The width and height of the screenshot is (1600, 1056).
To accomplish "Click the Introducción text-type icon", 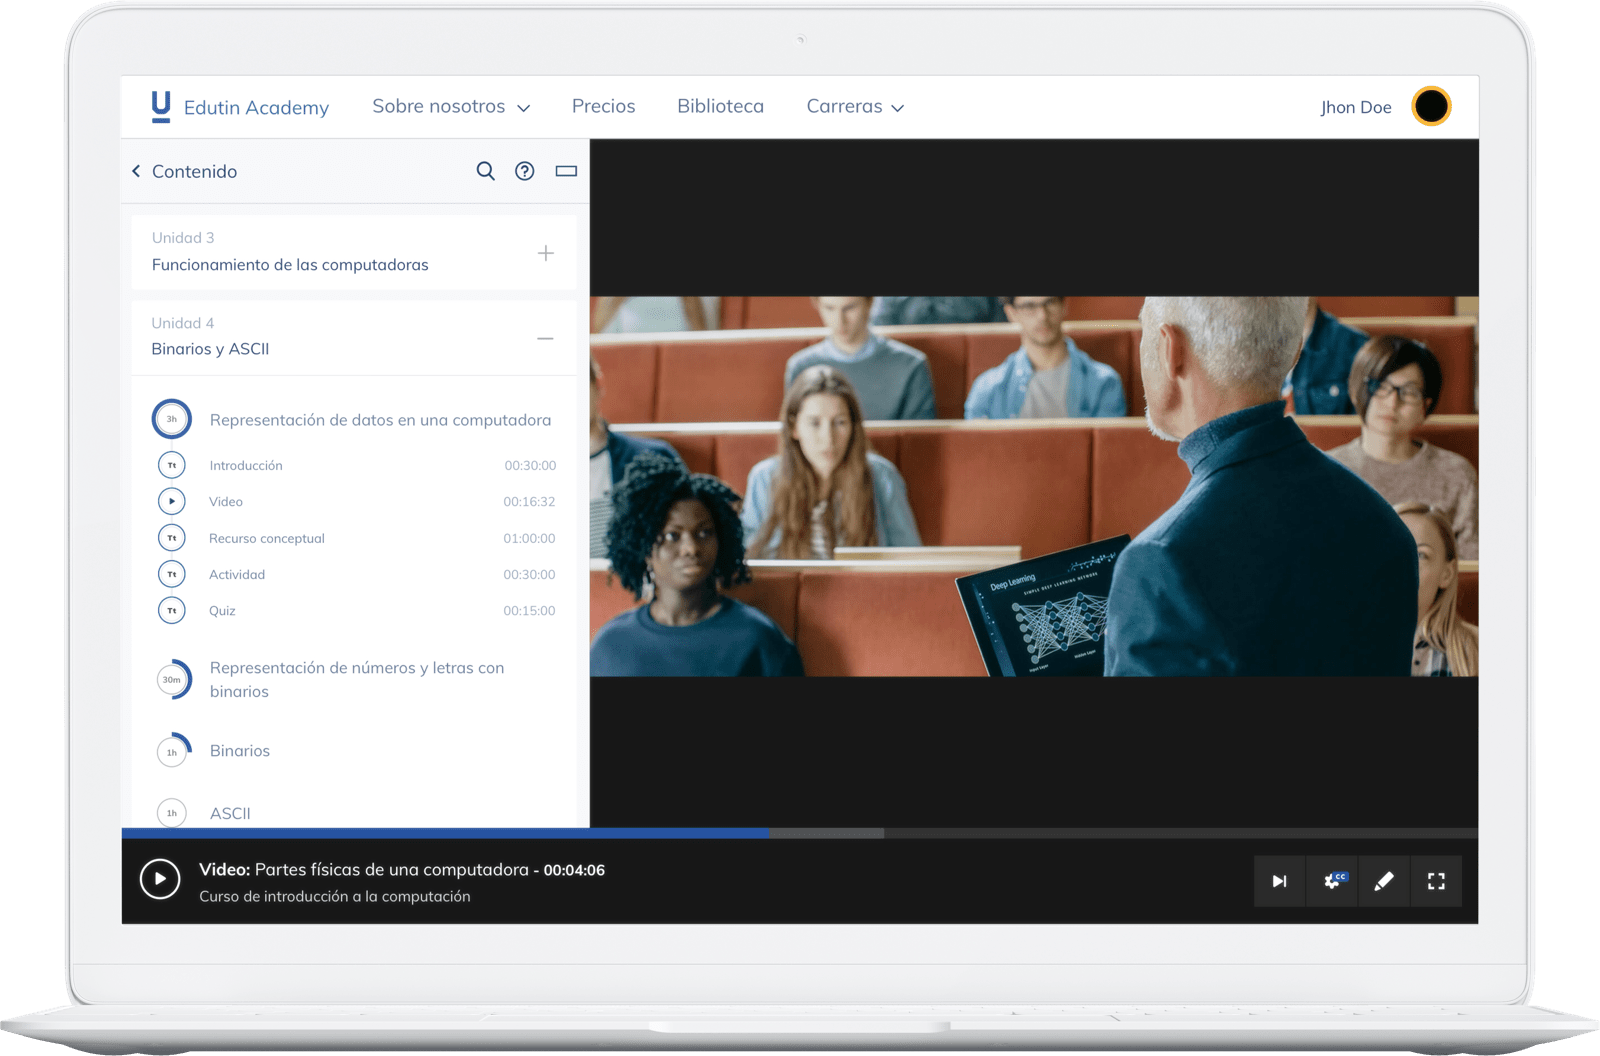I will [x=172, y=465].
